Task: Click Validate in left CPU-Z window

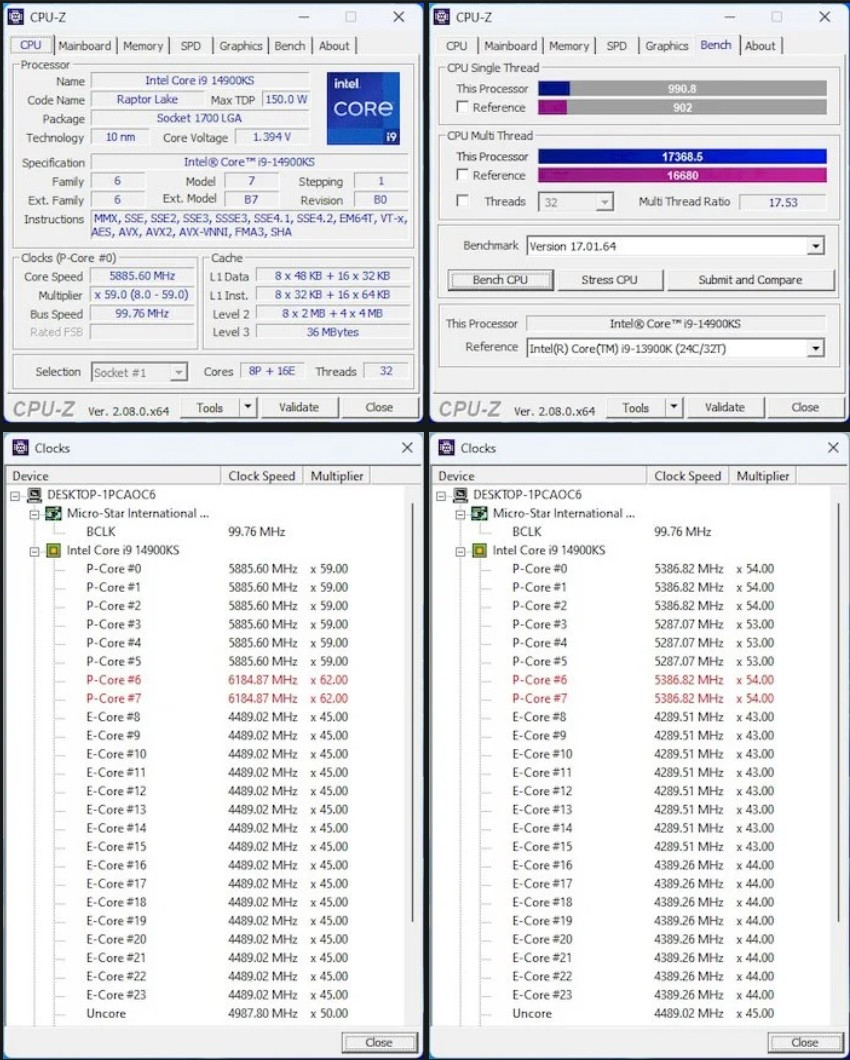Action: coord(298,407)
